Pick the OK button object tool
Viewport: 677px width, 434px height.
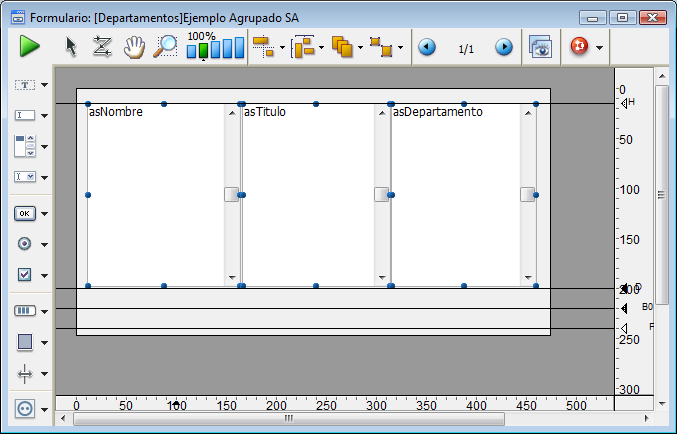(x=25, y=213)
